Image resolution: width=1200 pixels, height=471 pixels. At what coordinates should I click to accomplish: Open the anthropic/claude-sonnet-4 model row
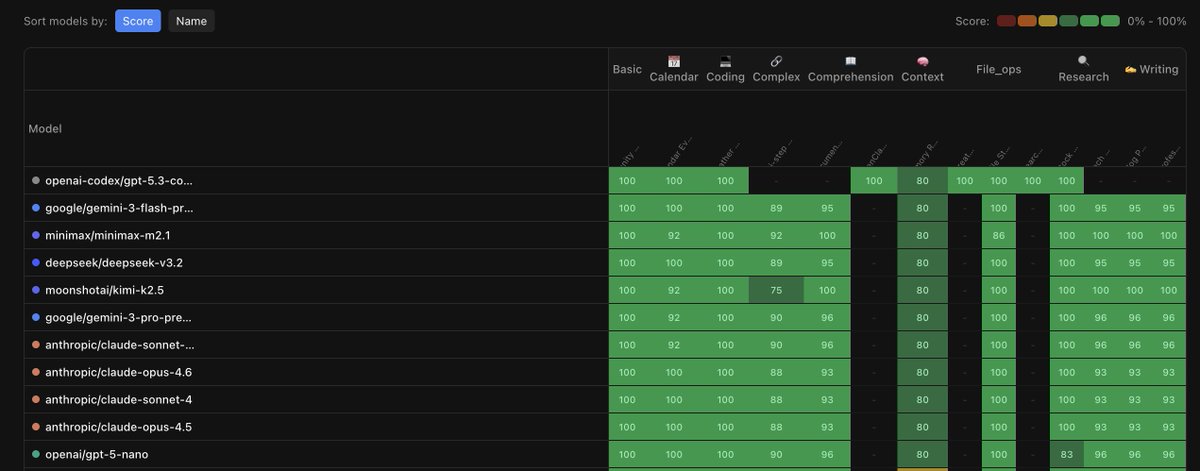tap(316, 399)
